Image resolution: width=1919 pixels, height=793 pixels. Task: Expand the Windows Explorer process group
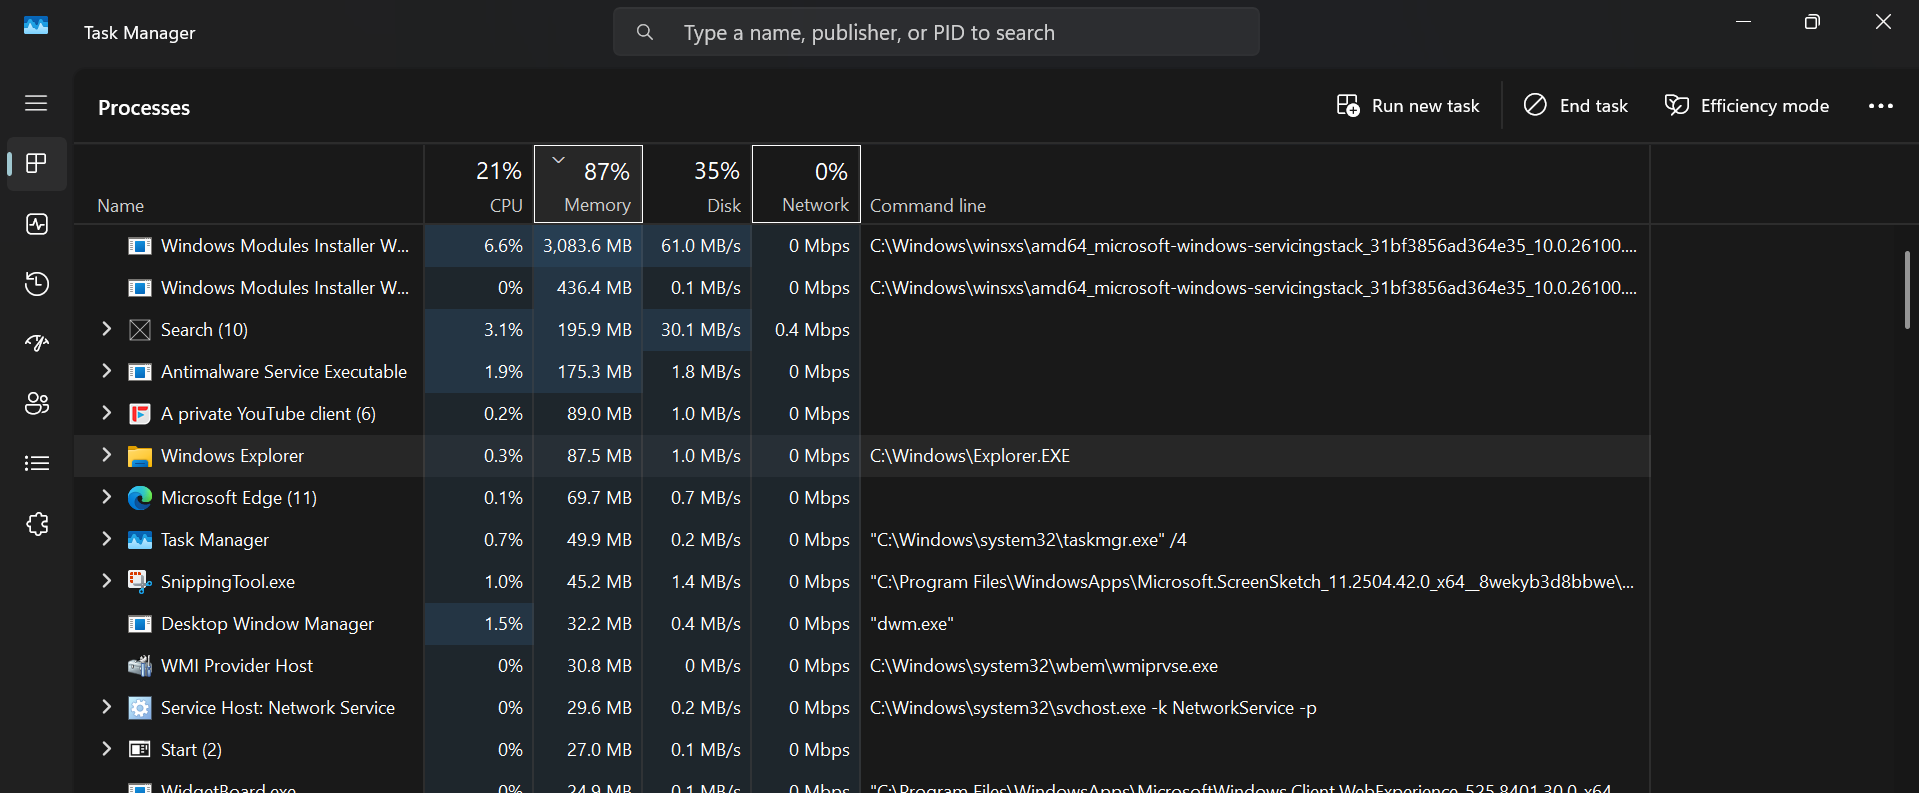[107, 454]
